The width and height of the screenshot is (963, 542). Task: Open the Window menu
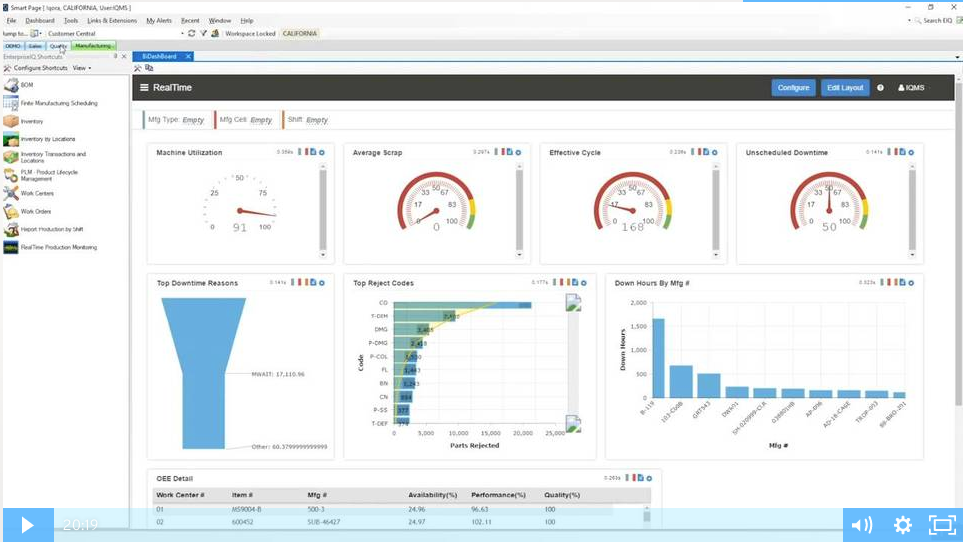tap(220, 20)
